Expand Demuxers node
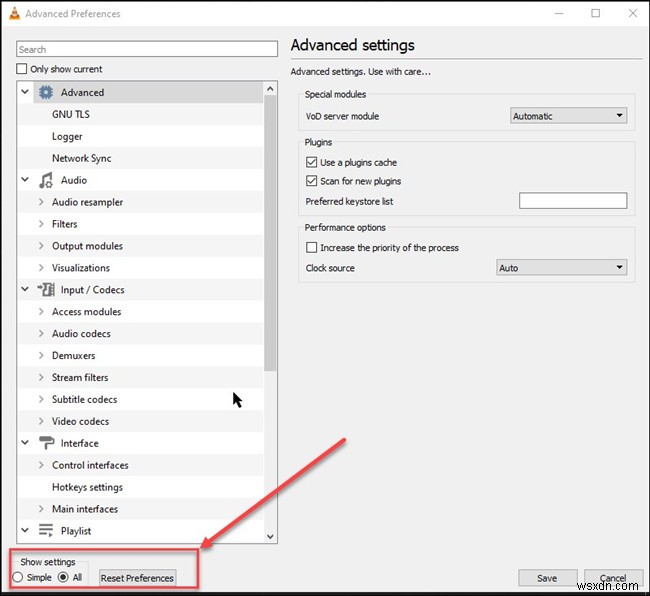The height and width of the screenshot is (596, 650). [x=41, y=355]
